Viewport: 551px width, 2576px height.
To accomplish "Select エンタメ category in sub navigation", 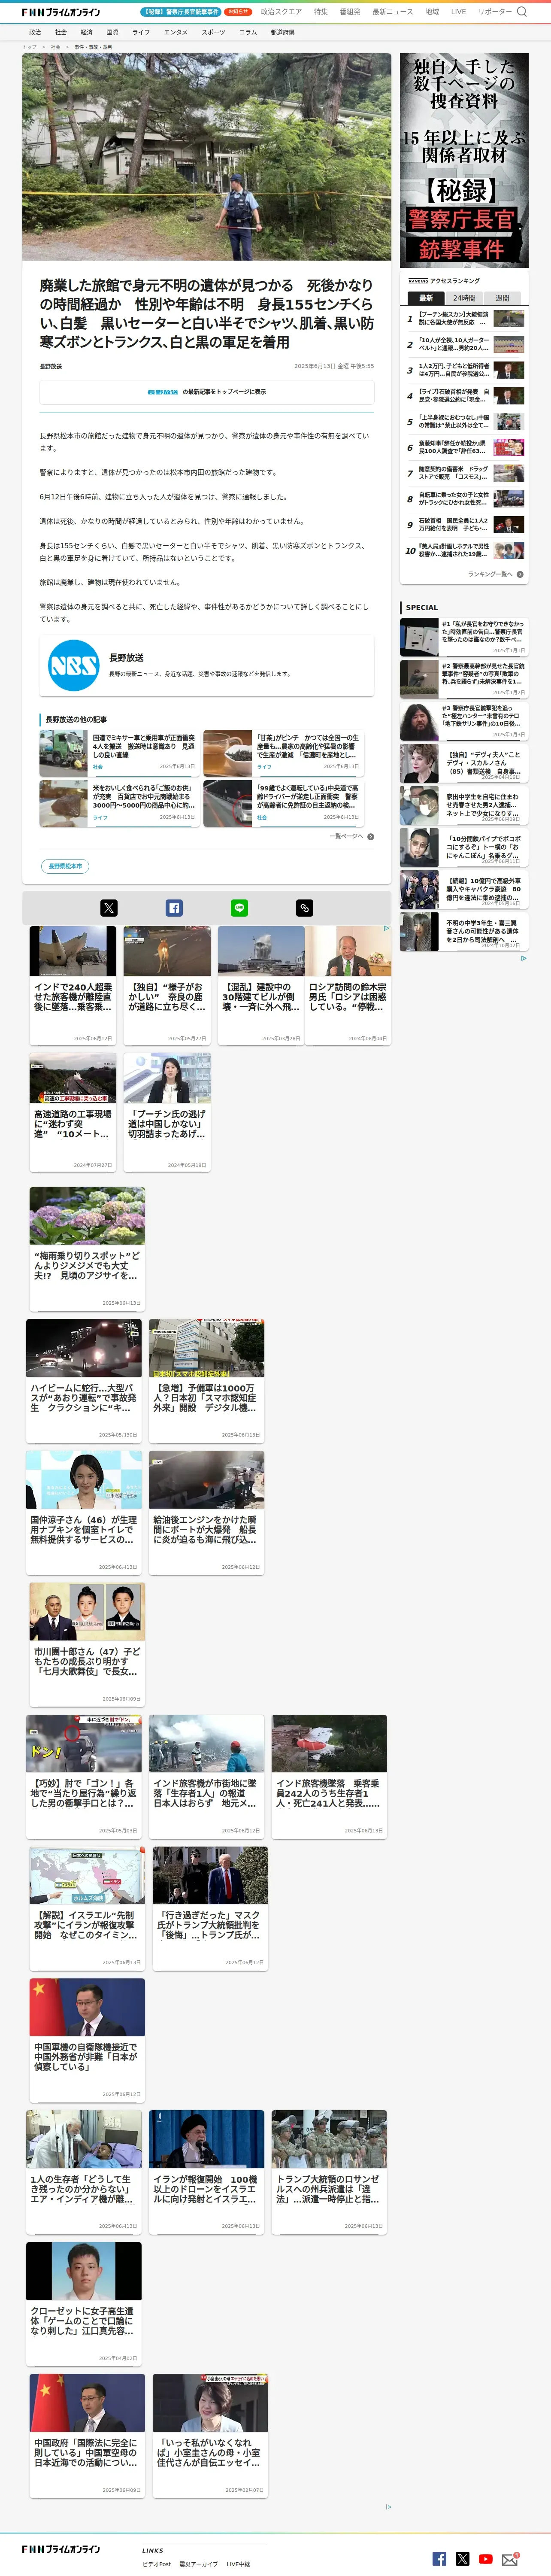I will click(175, 32).
